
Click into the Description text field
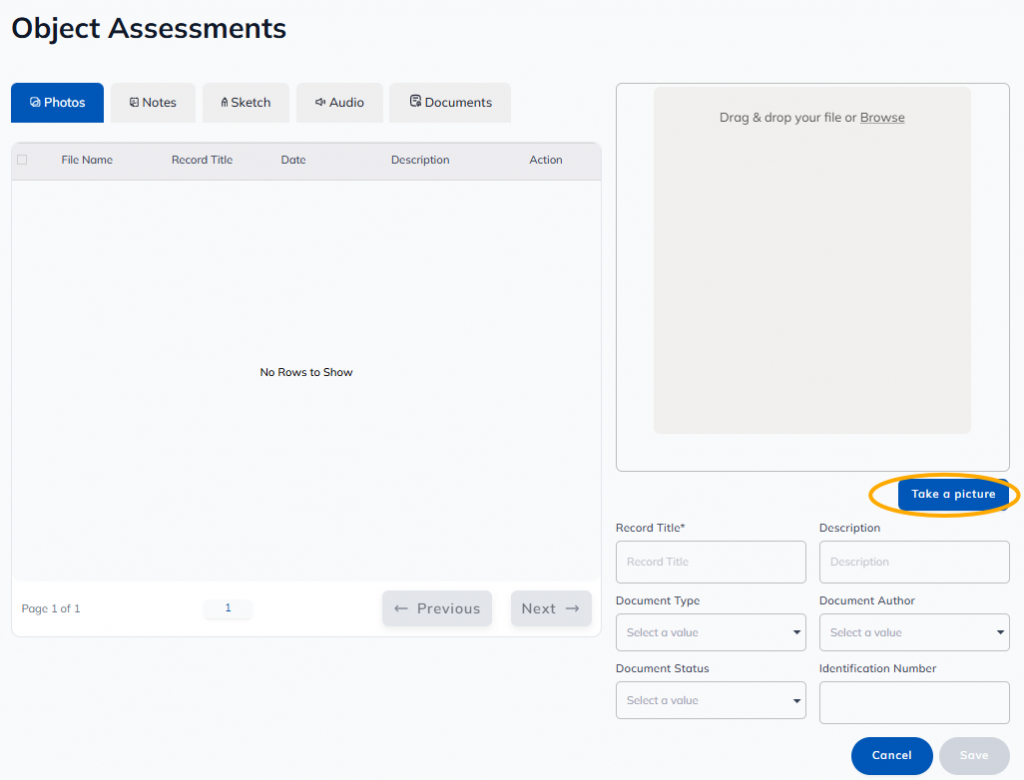(913, 562)
